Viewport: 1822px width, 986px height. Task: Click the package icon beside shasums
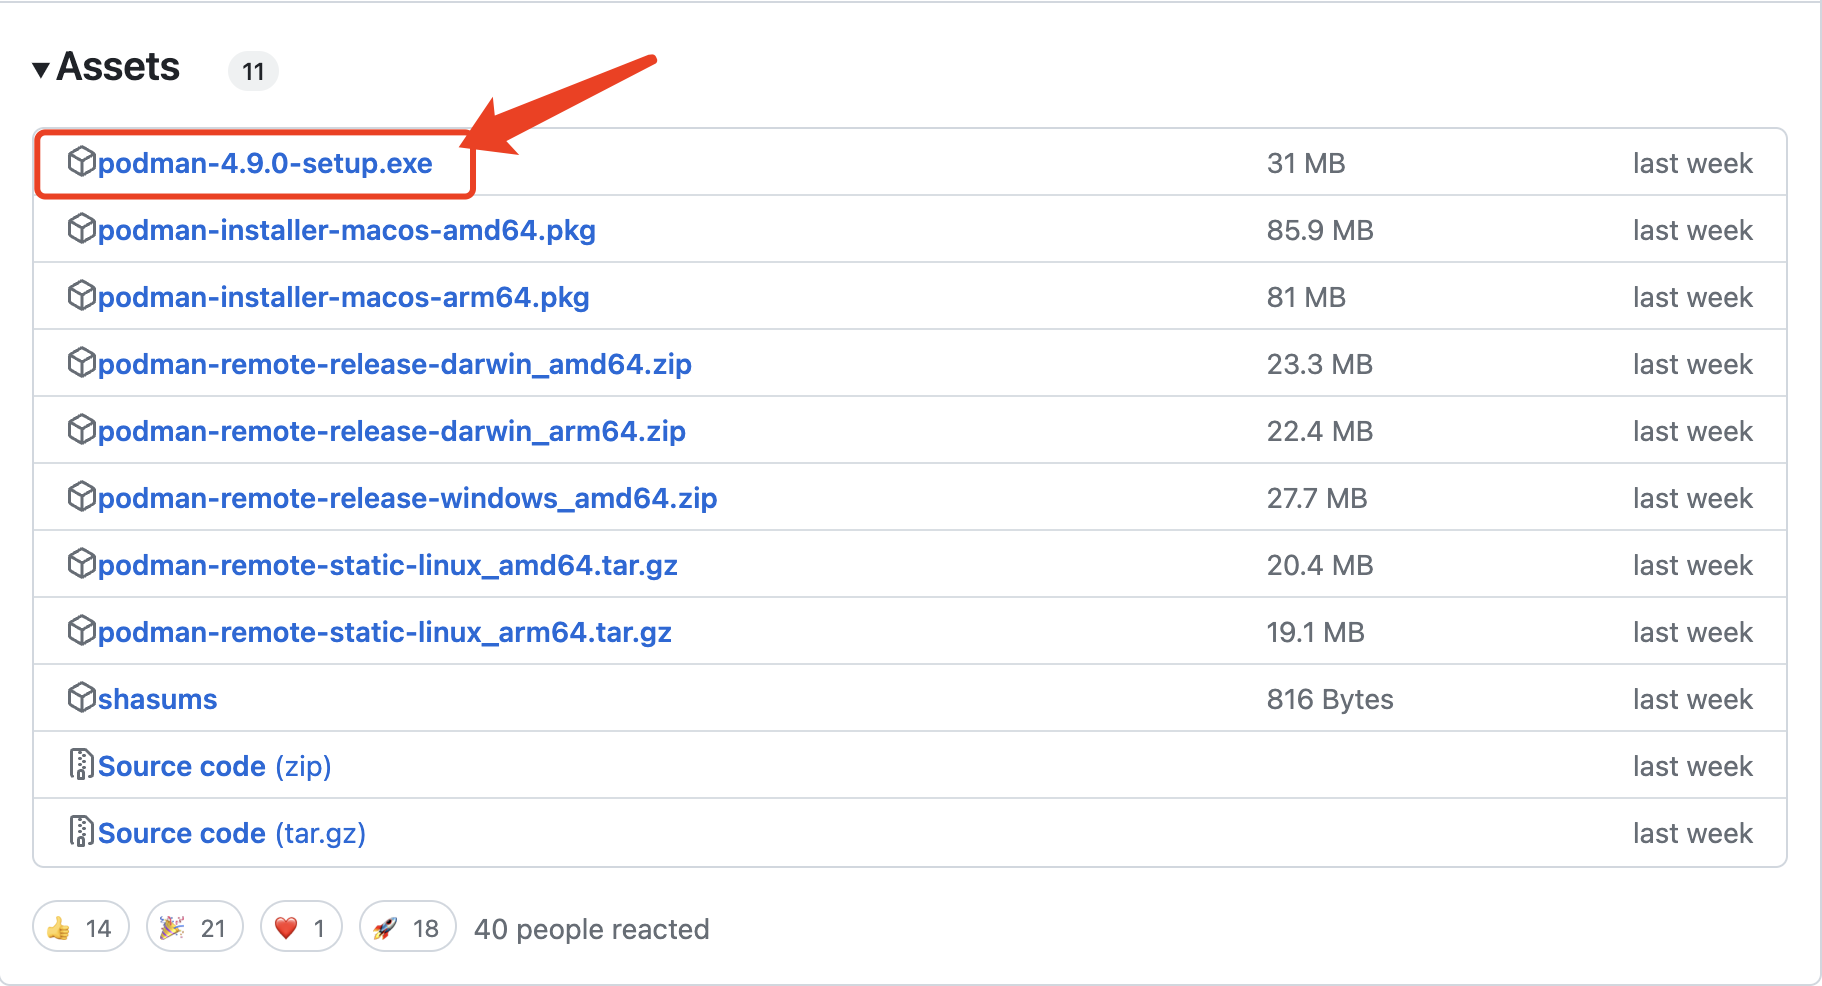click(x=81, y=697)
